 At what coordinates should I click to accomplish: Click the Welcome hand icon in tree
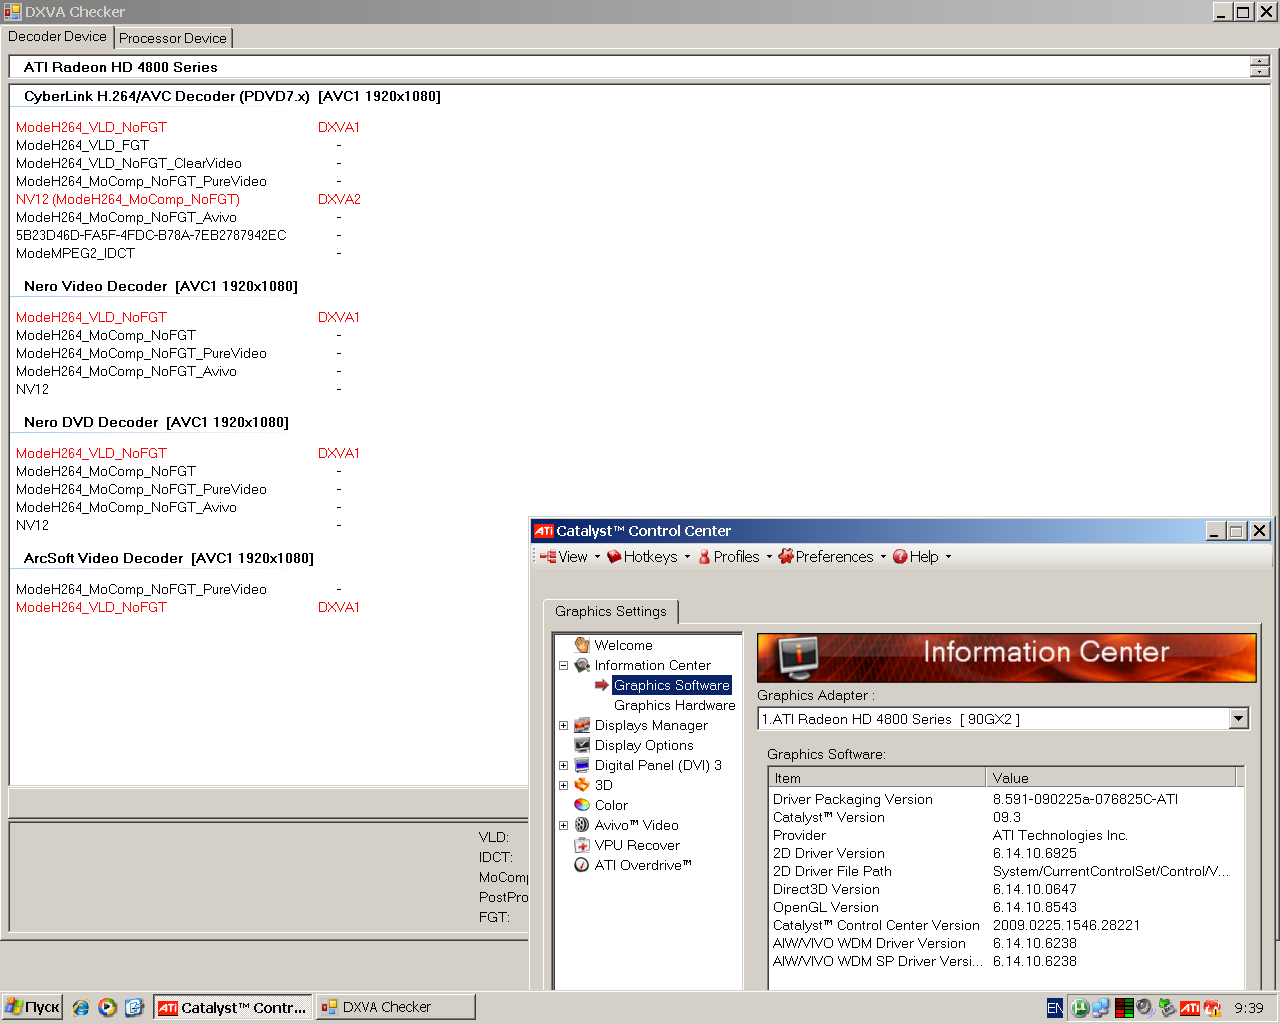582,645
